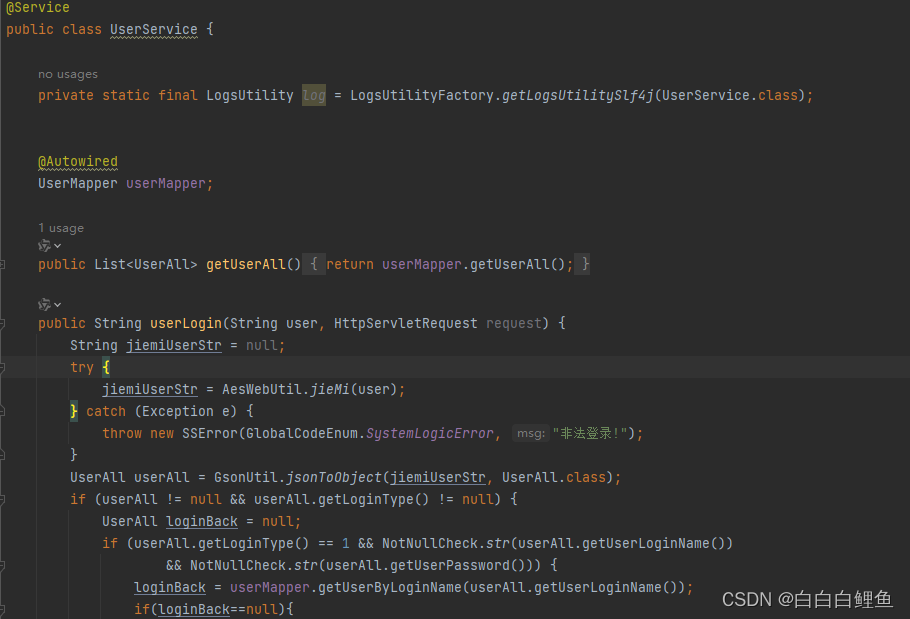This screenshot has width=910, height=619.
Task: Click the @Service annotation
Action: click(x=37, y=7)
